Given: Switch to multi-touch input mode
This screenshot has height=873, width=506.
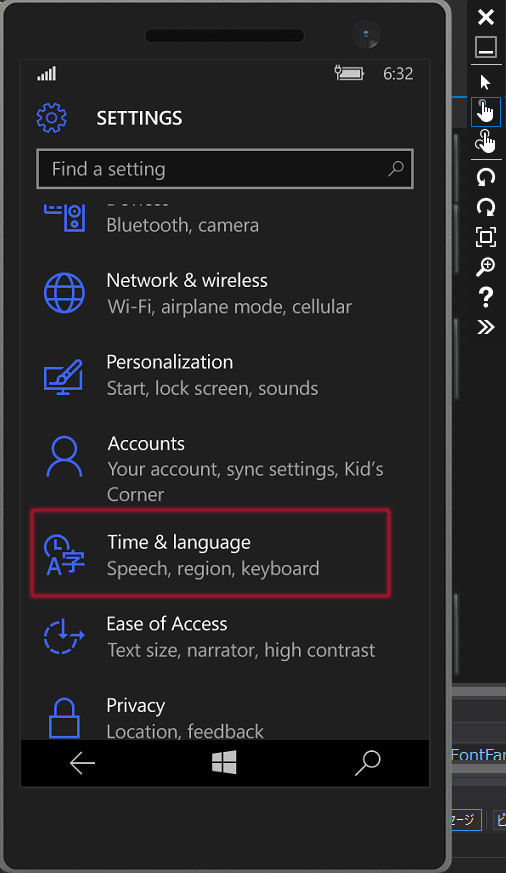Looking at the screenshot, I should click(x=485, y=141).
